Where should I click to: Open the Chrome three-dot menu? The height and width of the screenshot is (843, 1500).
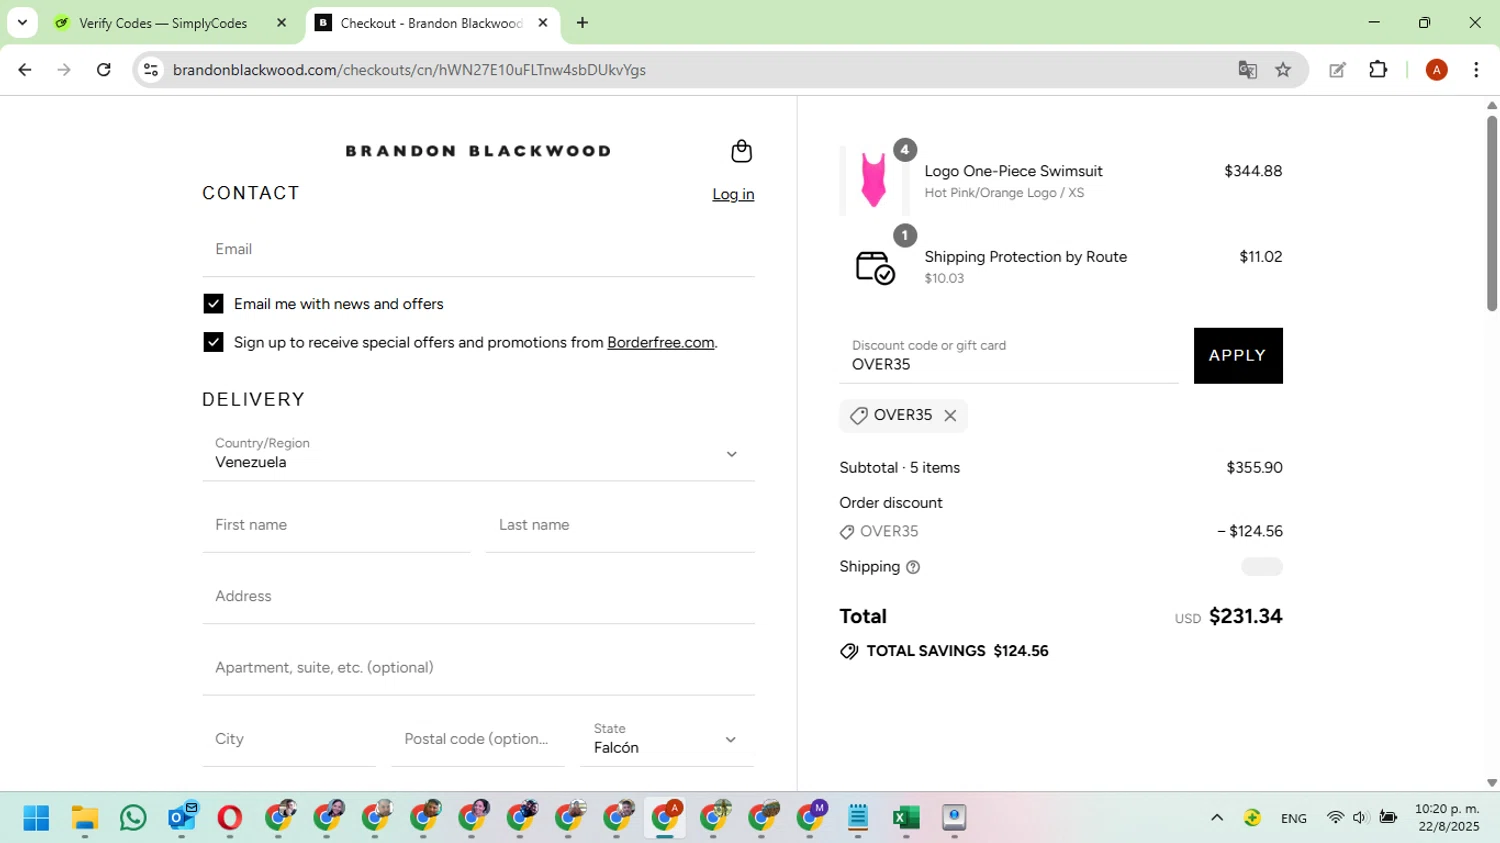point(1476,70)
